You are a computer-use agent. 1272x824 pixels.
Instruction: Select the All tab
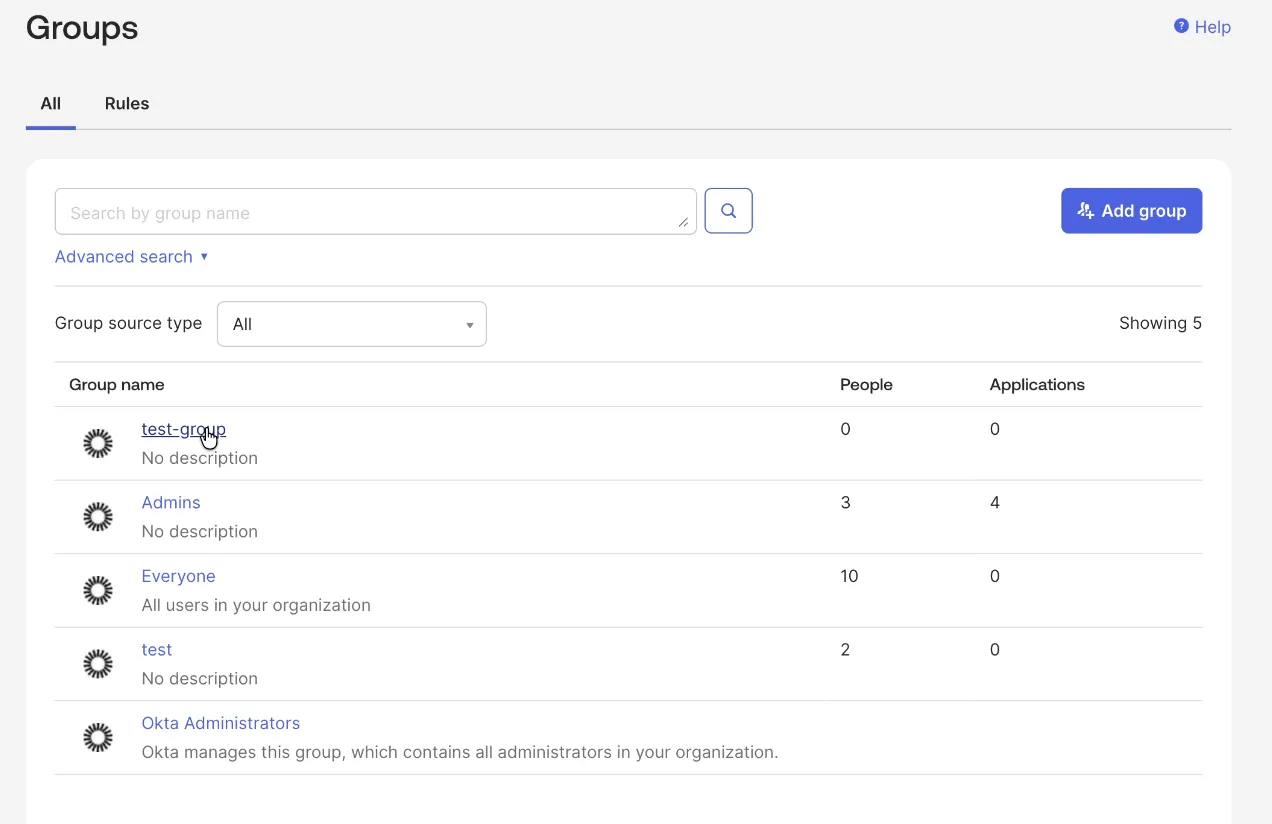(51, 104)
